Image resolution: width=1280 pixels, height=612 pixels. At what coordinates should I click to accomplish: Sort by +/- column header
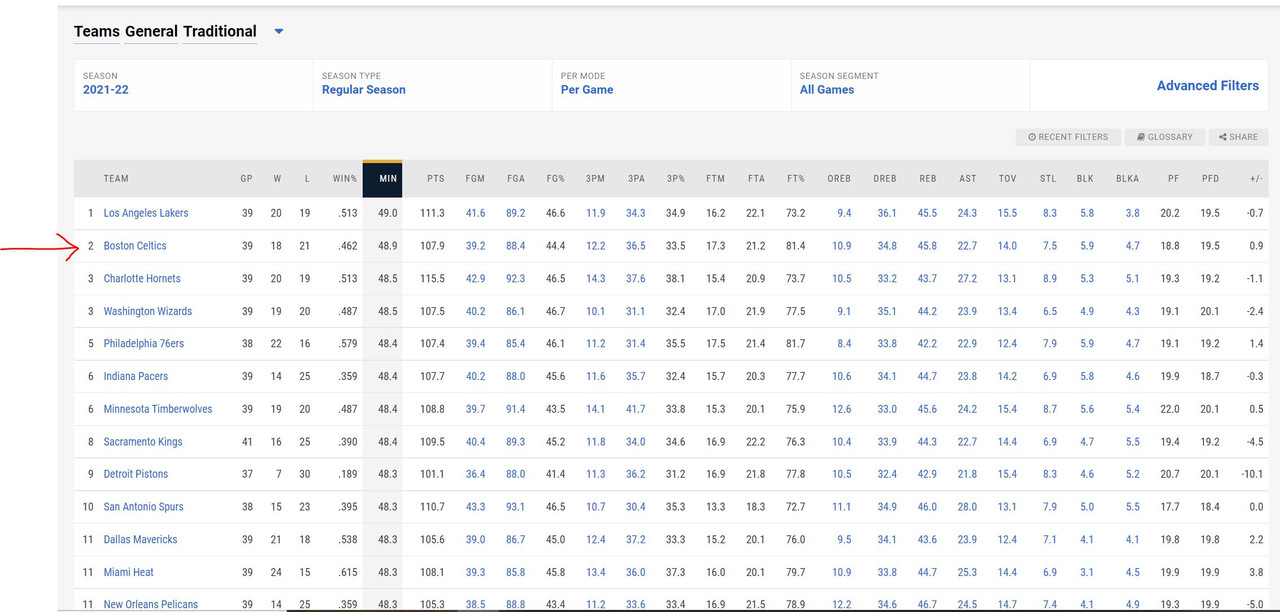(1256, 179)
